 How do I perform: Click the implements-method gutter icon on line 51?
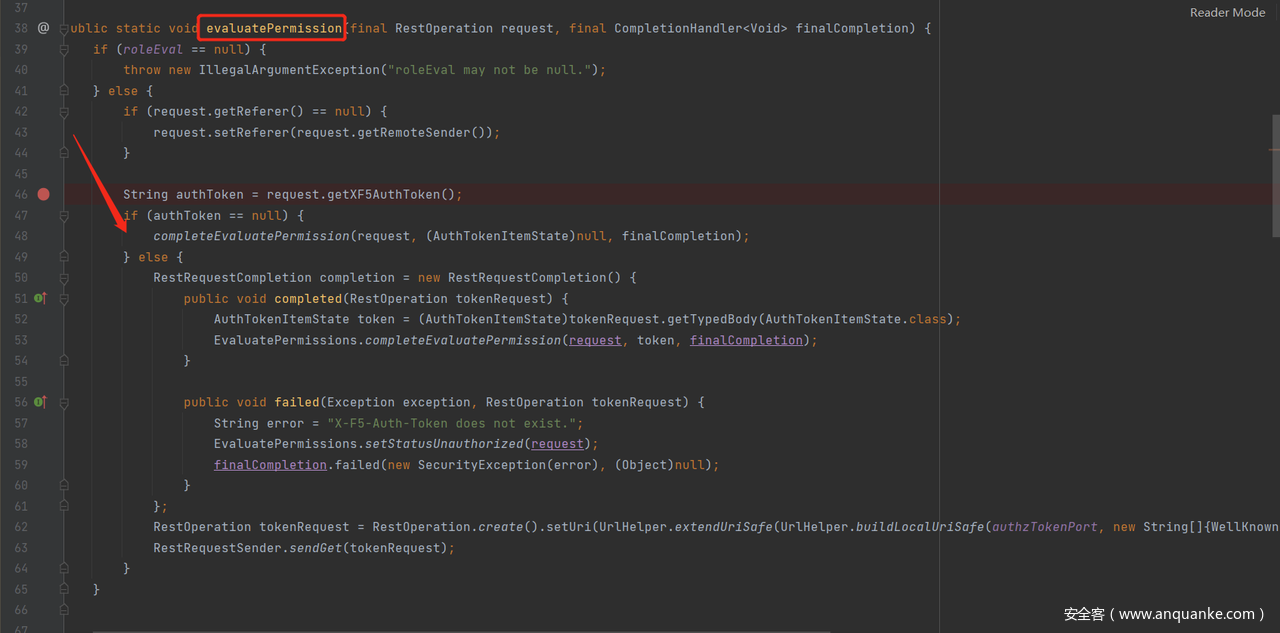[41, 298]
